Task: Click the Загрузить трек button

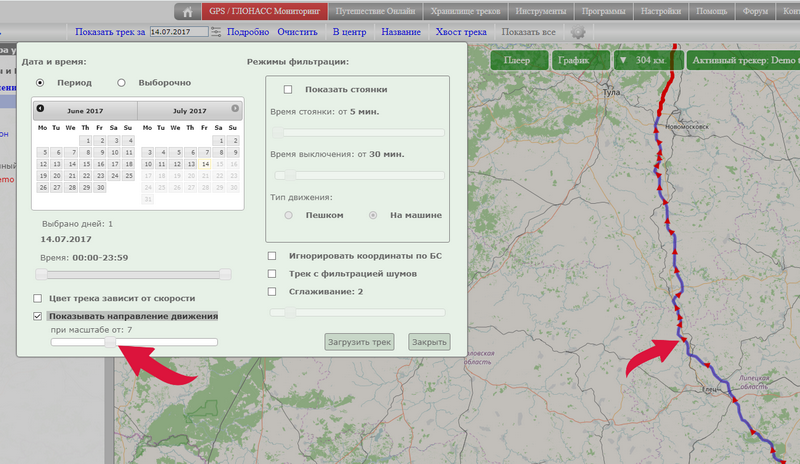Action: click(360, 342)
